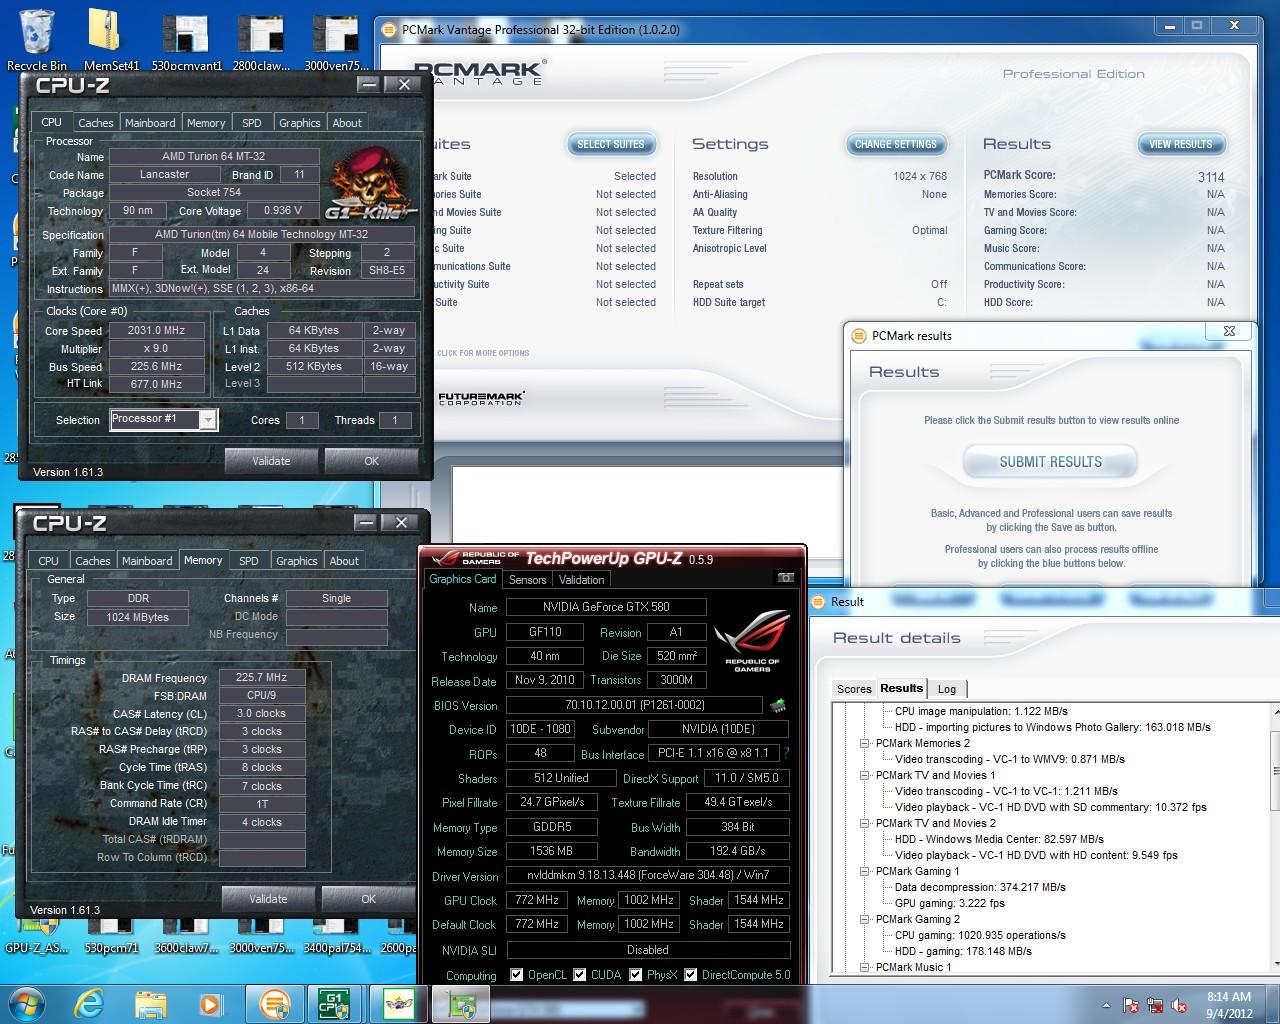Click the 'CLICK FOR MORE OPTIONS' link

(x=483, y=353)
